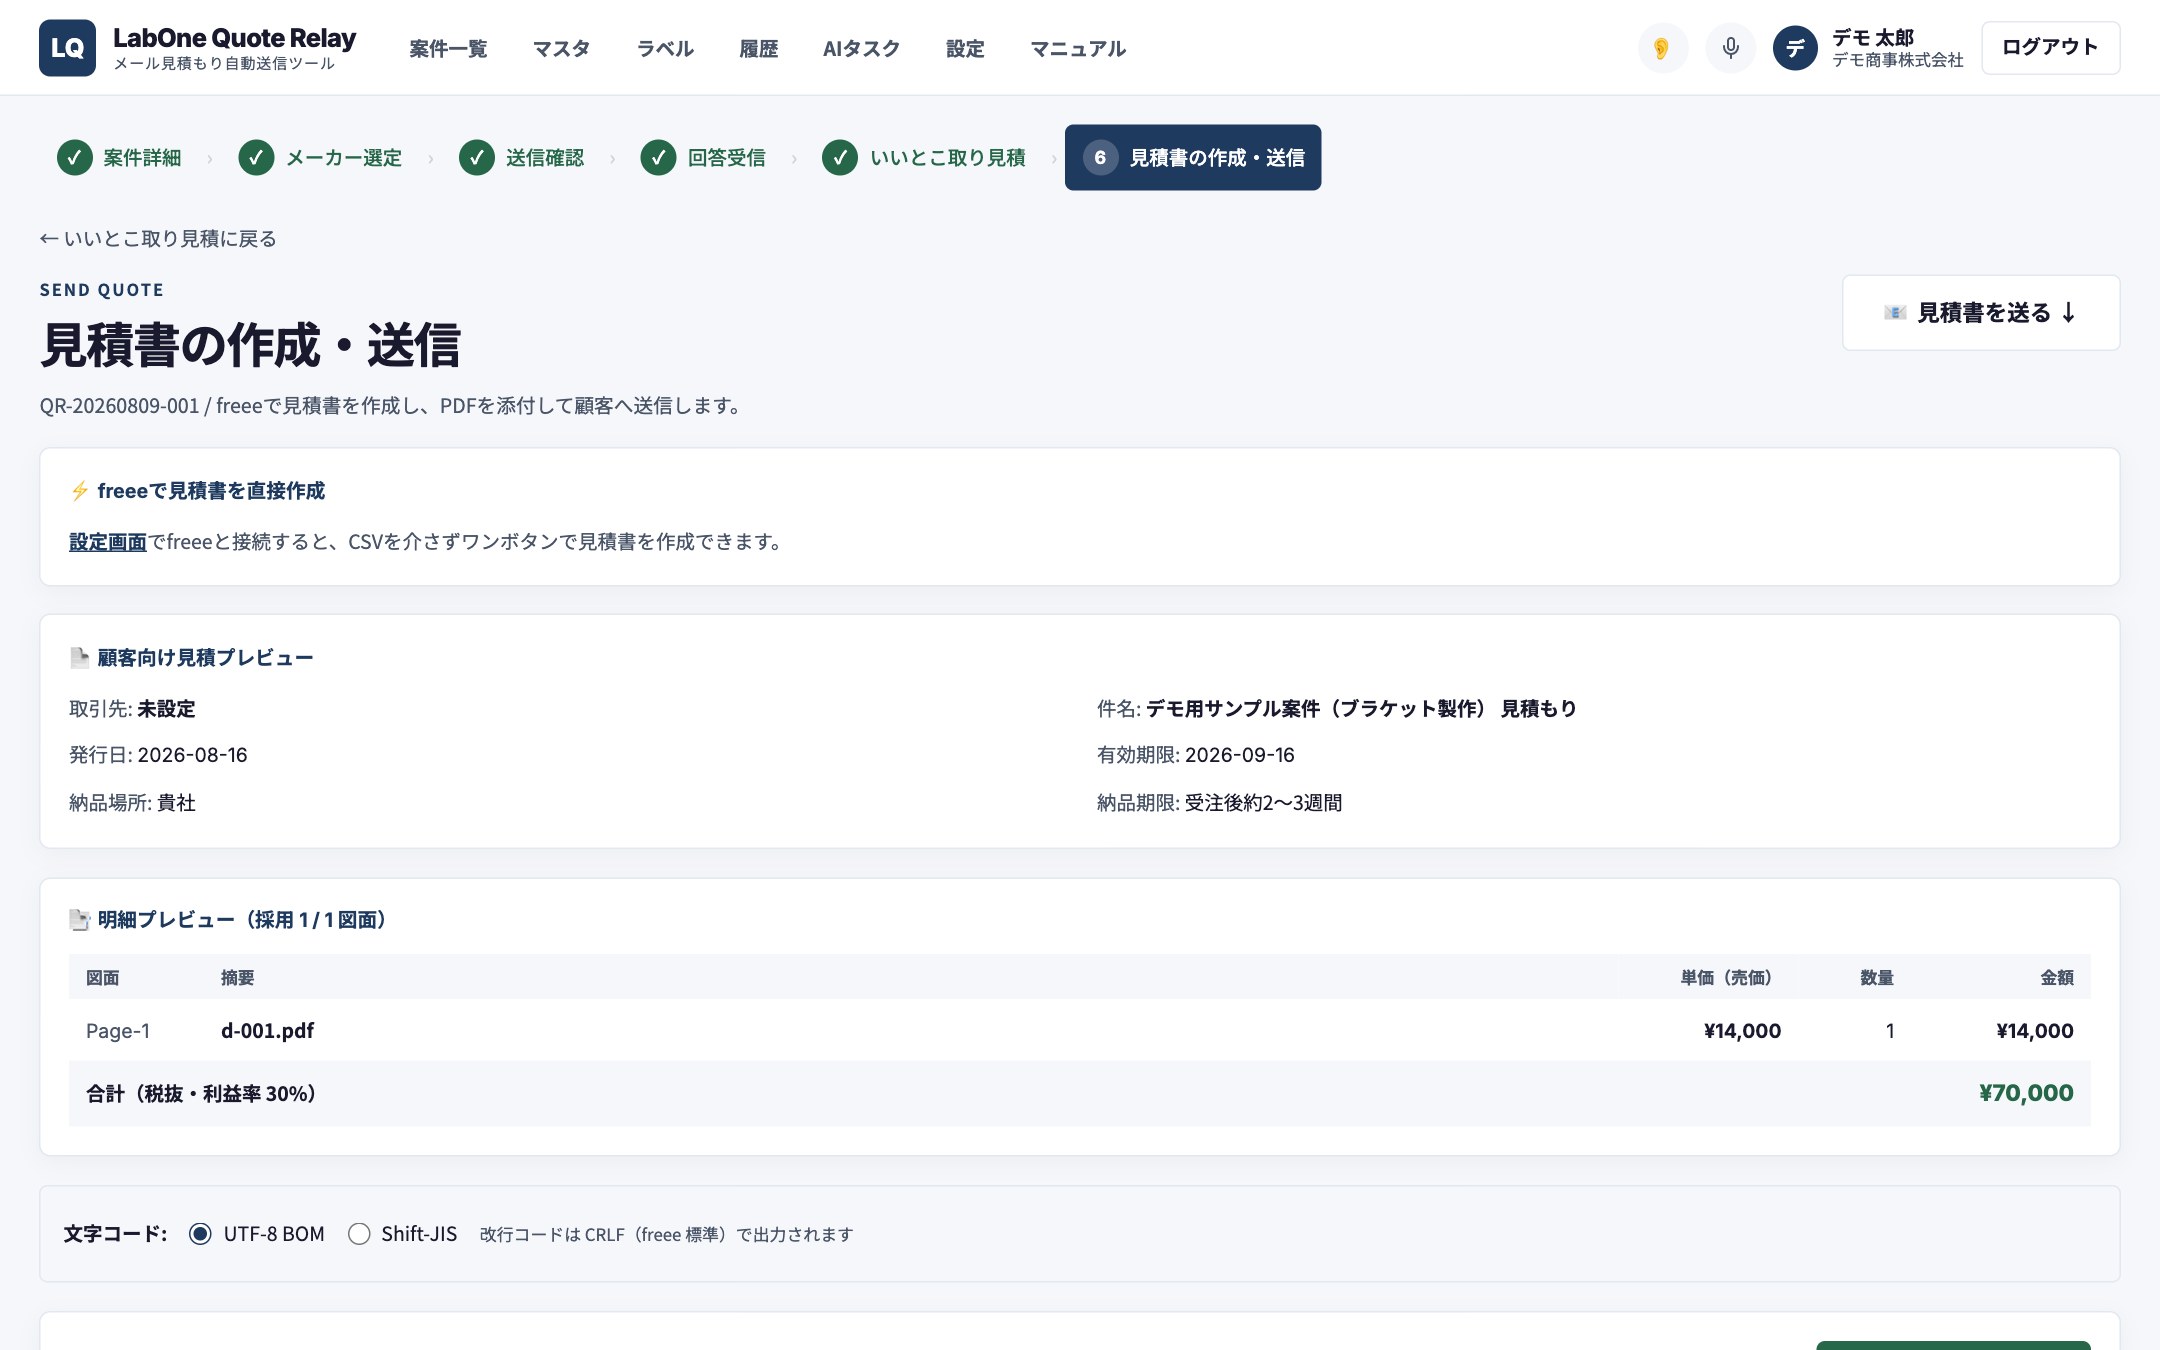
Task: Click the step 6 number badge
Action: pyautogui.click(x=1100, y=158)
